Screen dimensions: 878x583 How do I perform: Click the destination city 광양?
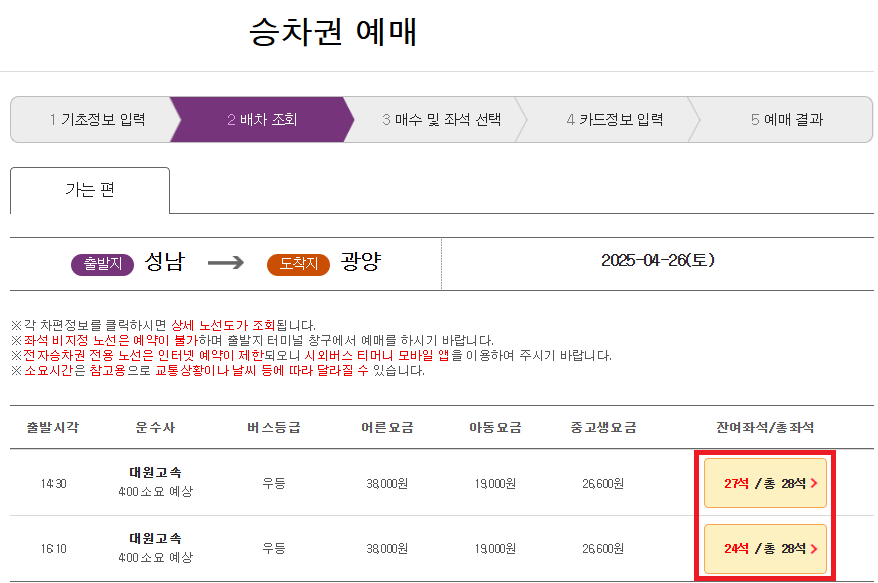[x=361, y=262]
